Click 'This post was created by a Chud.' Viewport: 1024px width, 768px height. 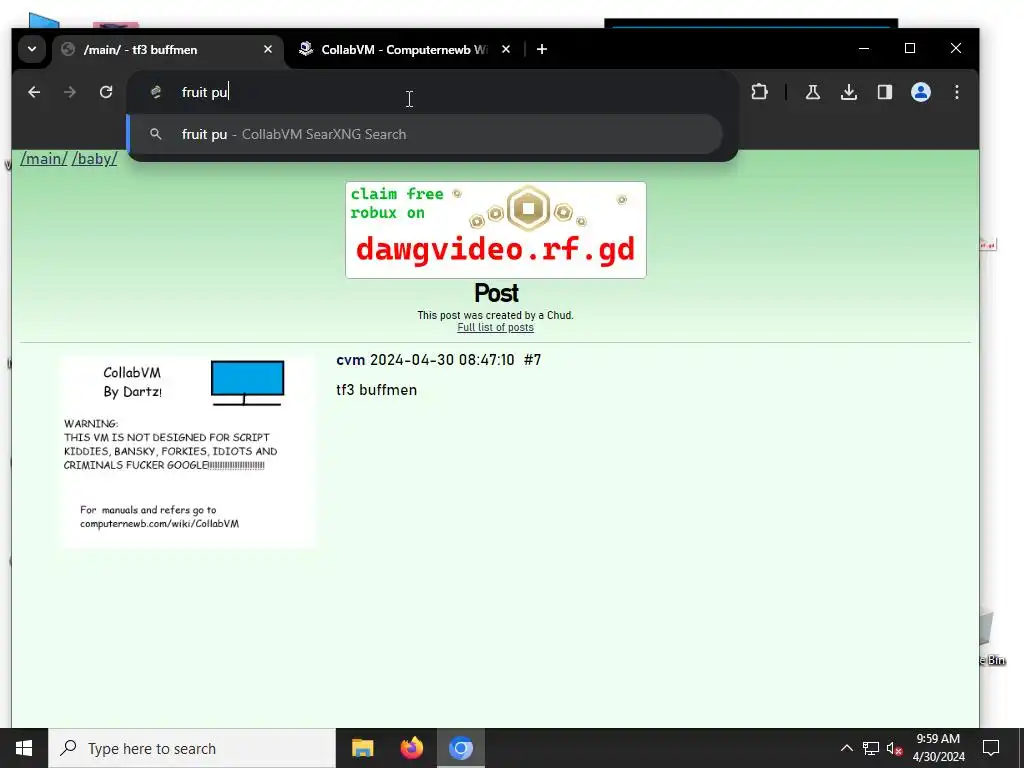(x=496, y=315)
